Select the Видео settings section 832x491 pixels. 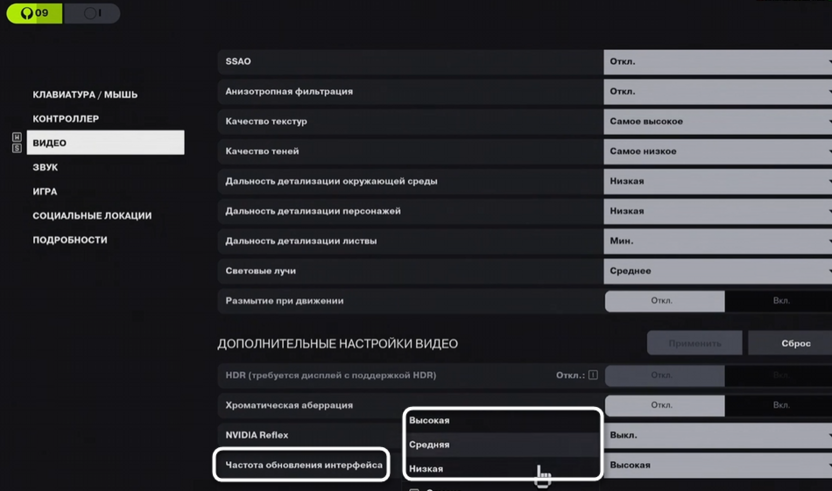106,143
